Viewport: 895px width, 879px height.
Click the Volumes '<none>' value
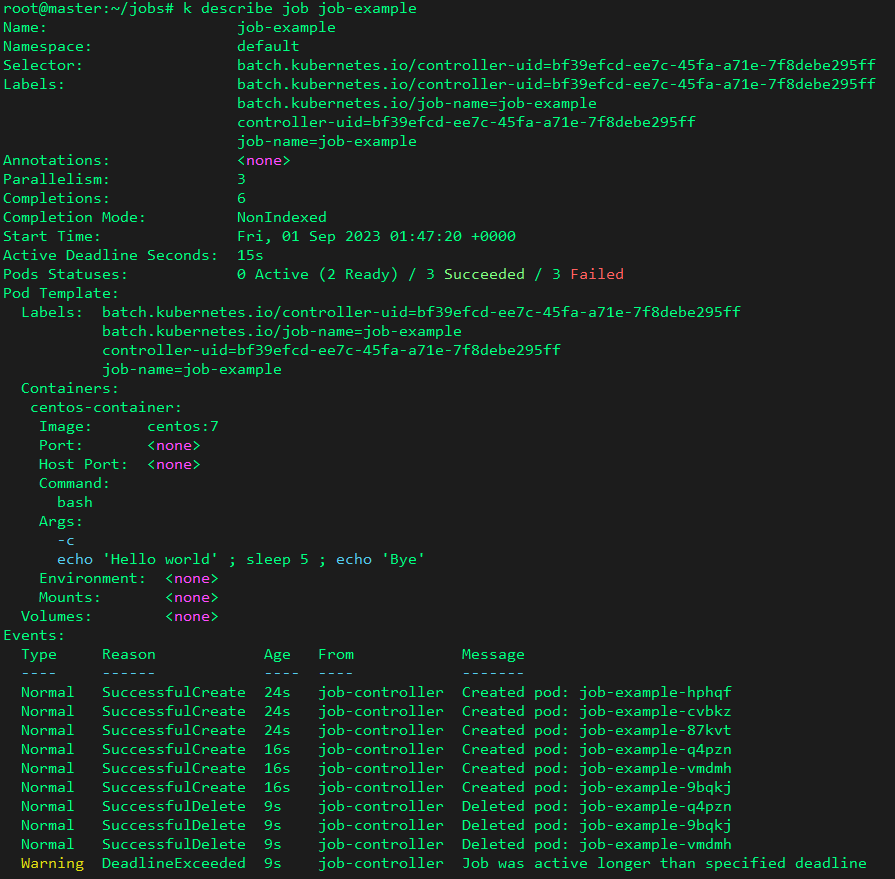pyautogui.click(x=192, y=616)
